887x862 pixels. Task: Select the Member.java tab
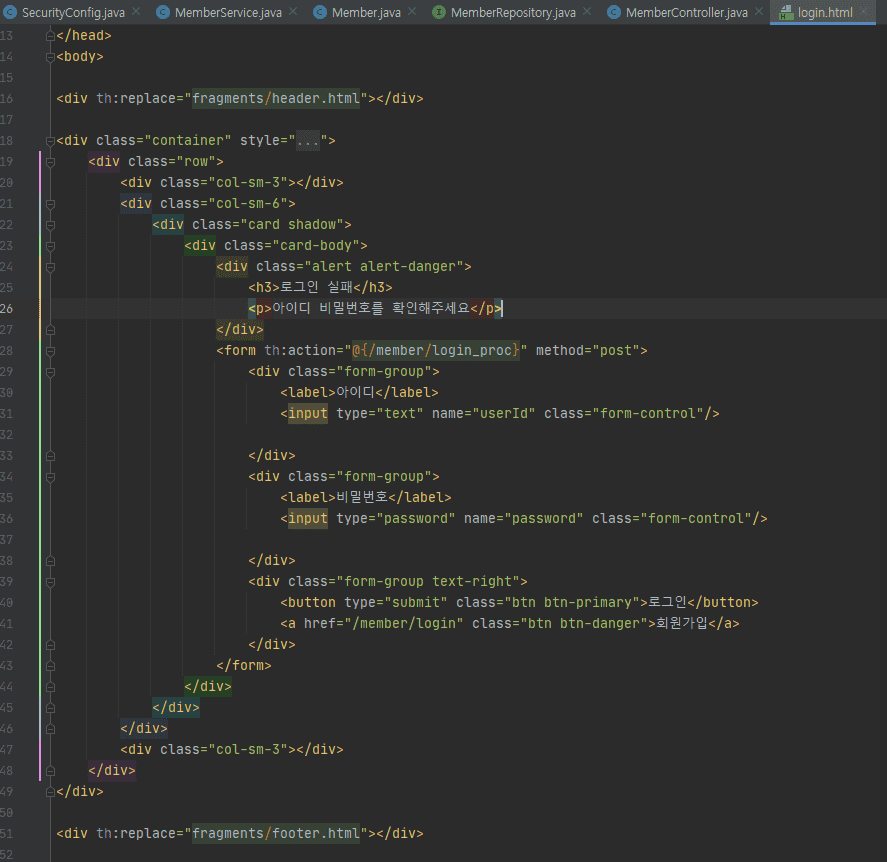click(366, 12)
